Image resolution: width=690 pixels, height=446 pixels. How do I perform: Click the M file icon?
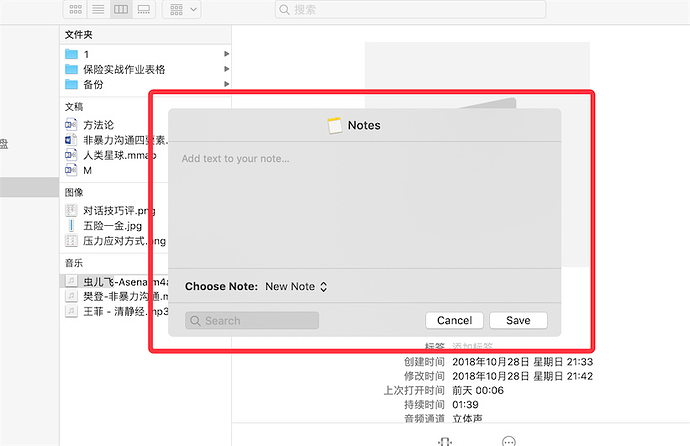[x=71, y=170]
